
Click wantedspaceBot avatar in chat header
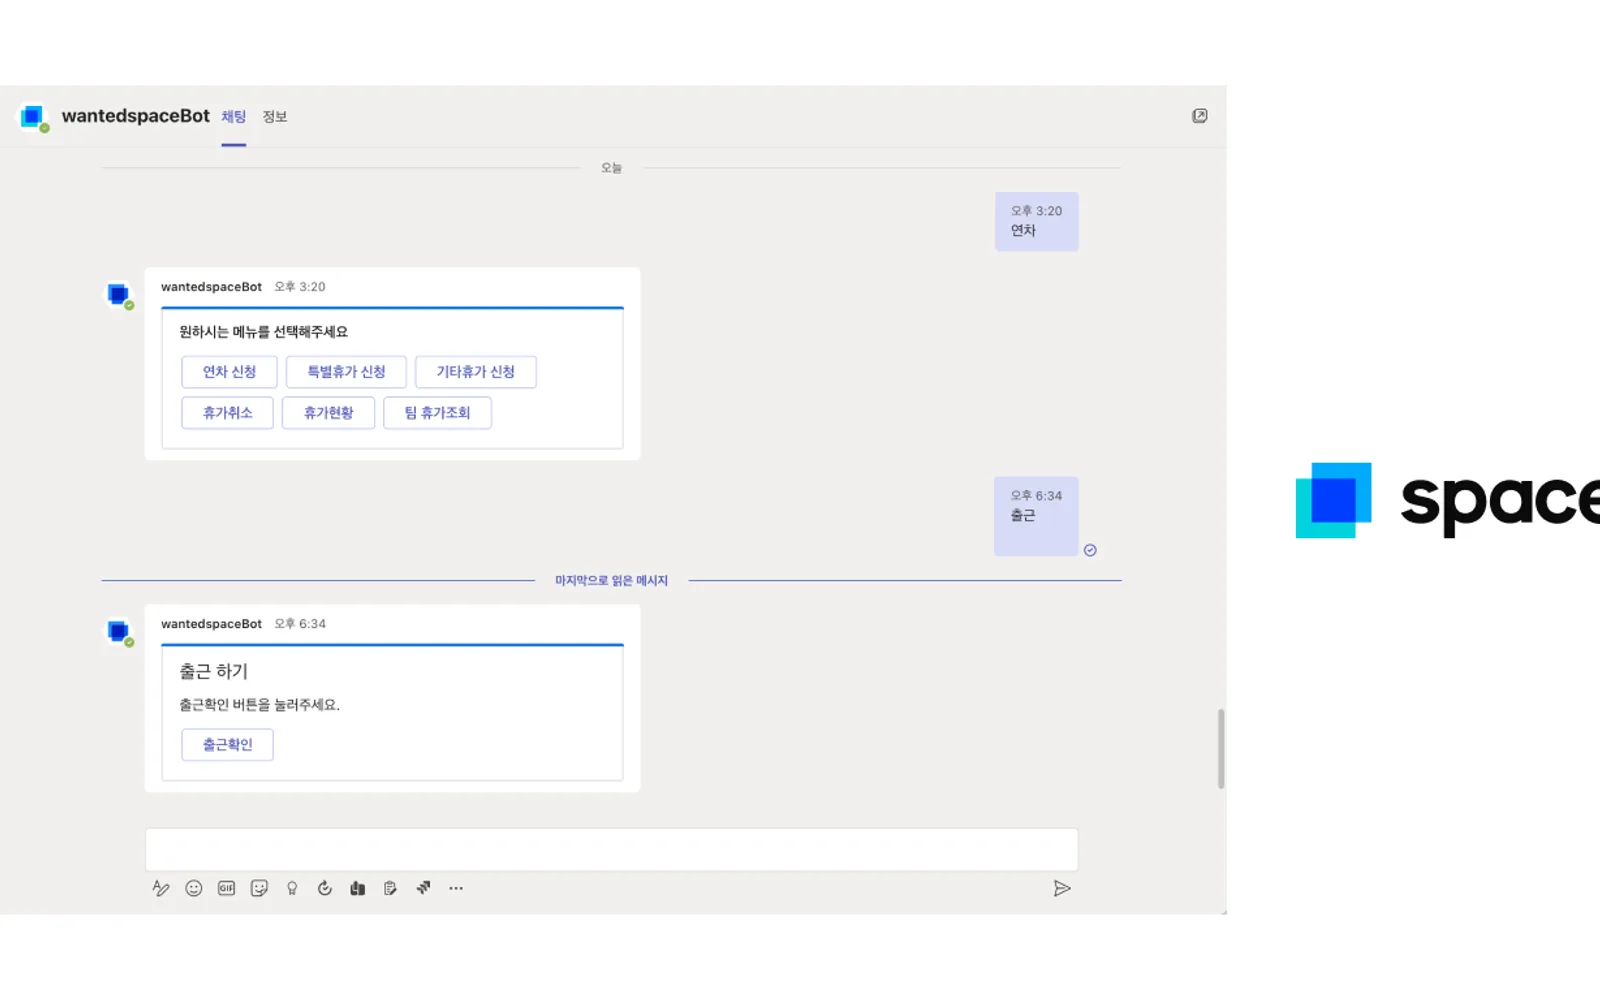[33, 117]
